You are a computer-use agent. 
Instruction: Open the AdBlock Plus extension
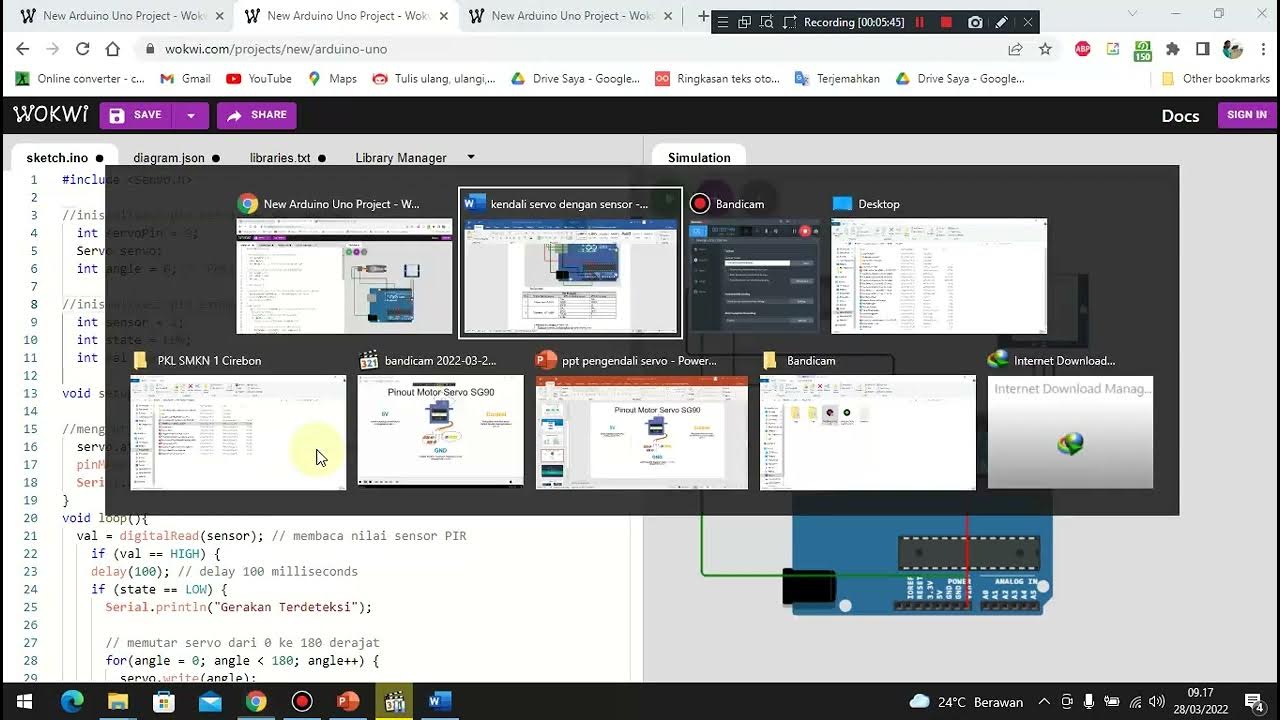click(1083, 49)
